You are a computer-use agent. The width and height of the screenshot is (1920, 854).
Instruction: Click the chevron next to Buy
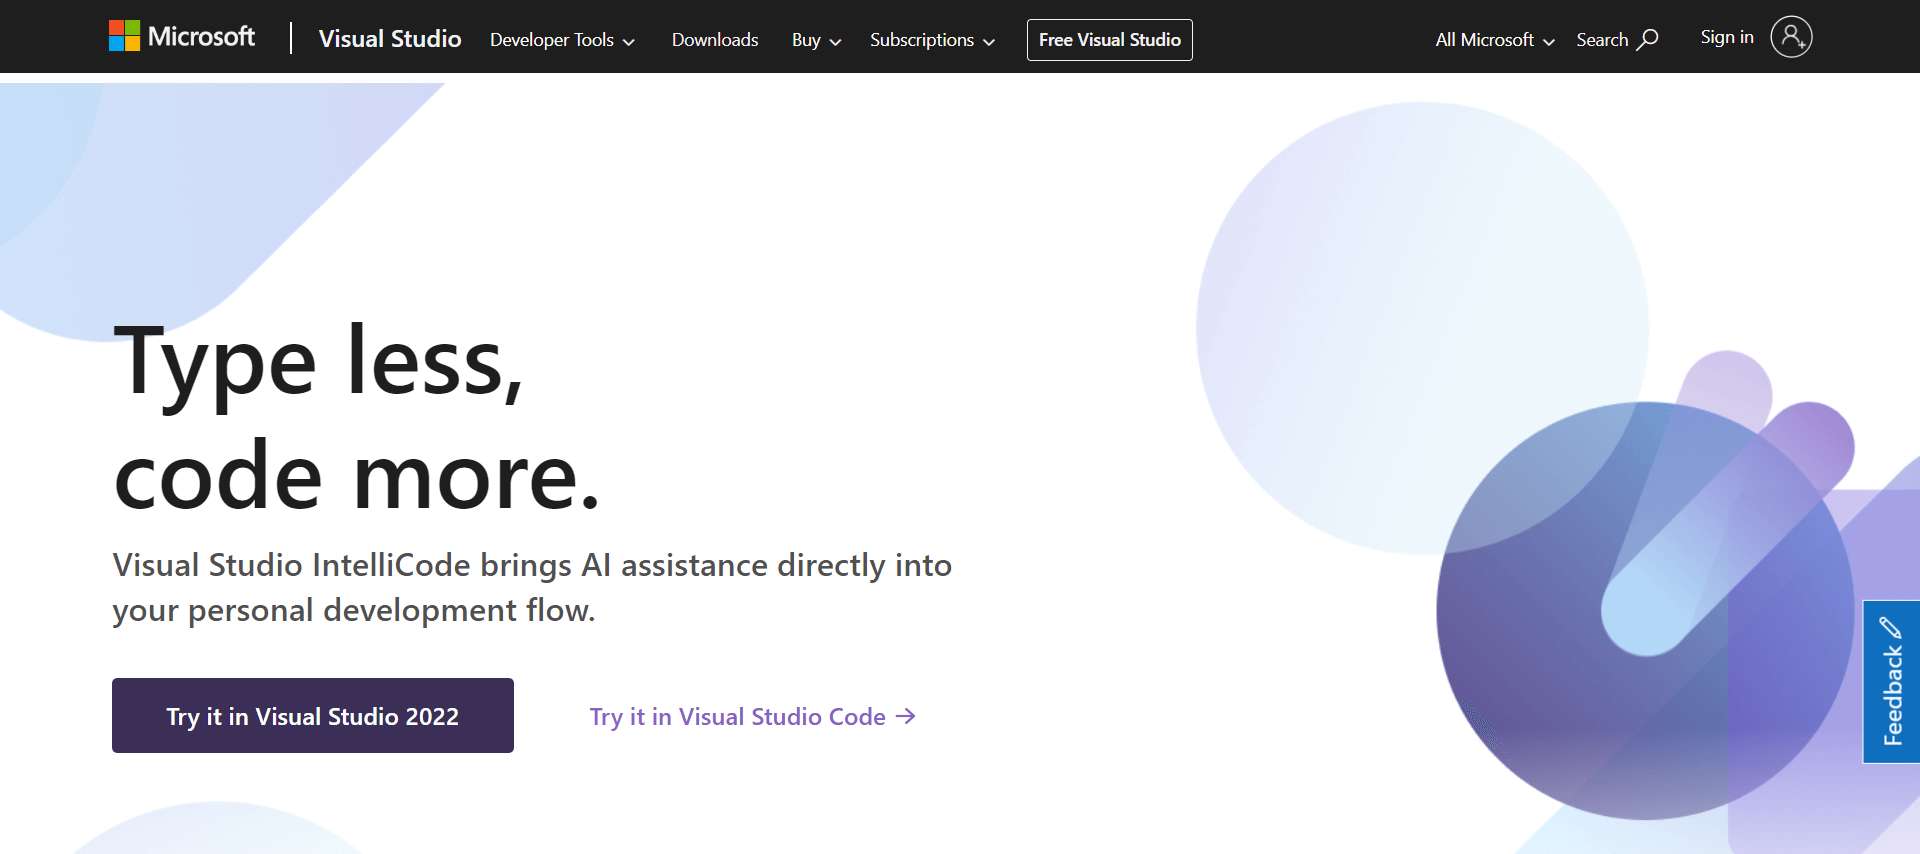click(x=835, y=42)
